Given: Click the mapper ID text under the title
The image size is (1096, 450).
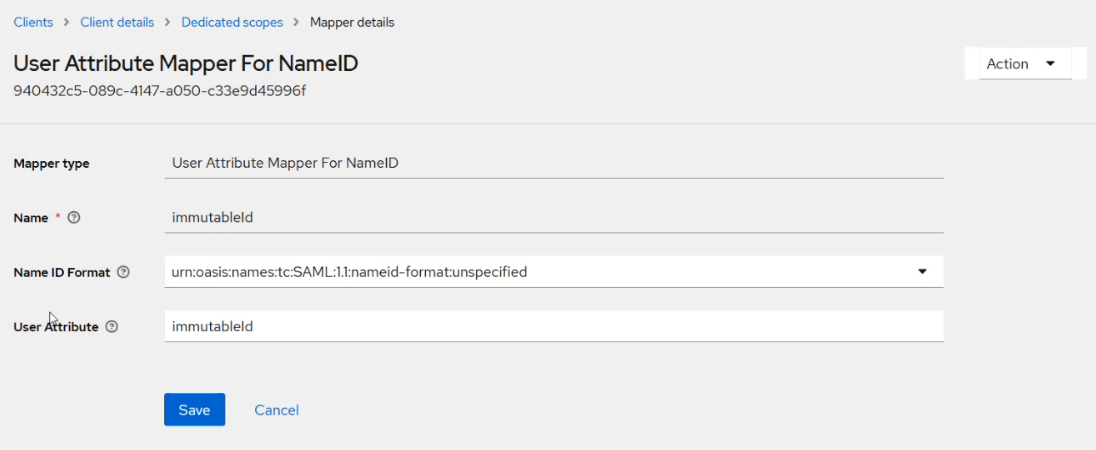Looking at the screenshot, I should 159,91.
